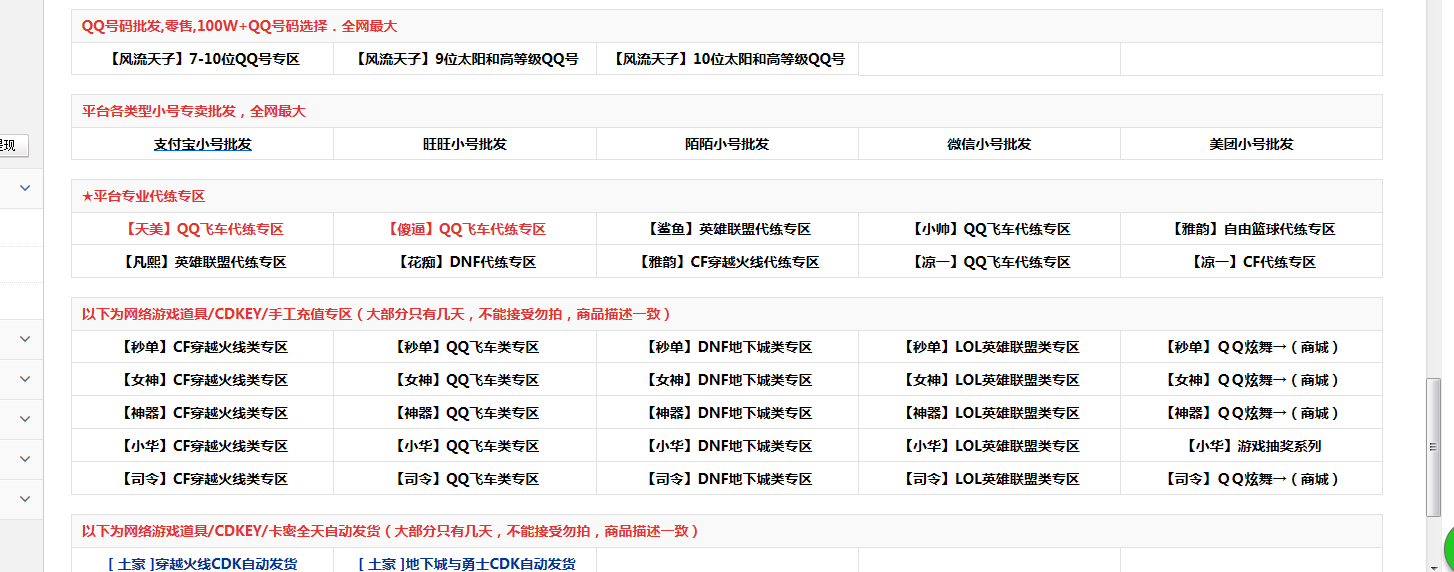Screen dimensions: 1454x572
Task: Open 【风流天子】9位太阳和高等级QQ号 link
Action: point(465,59)
